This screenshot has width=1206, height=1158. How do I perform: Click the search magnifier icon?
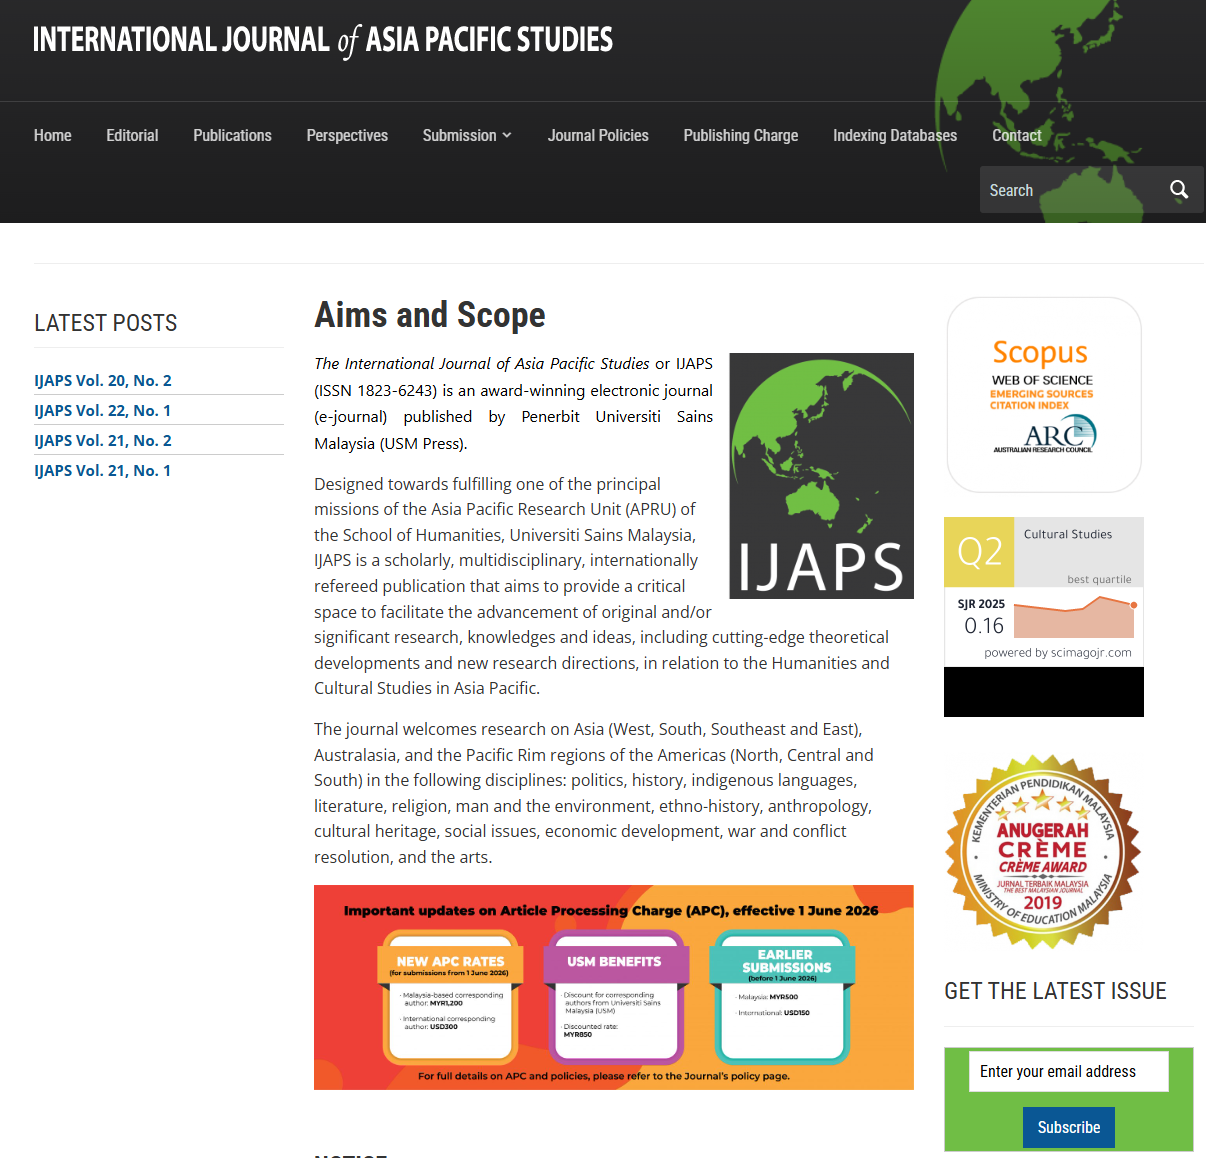click(1179, 190)
